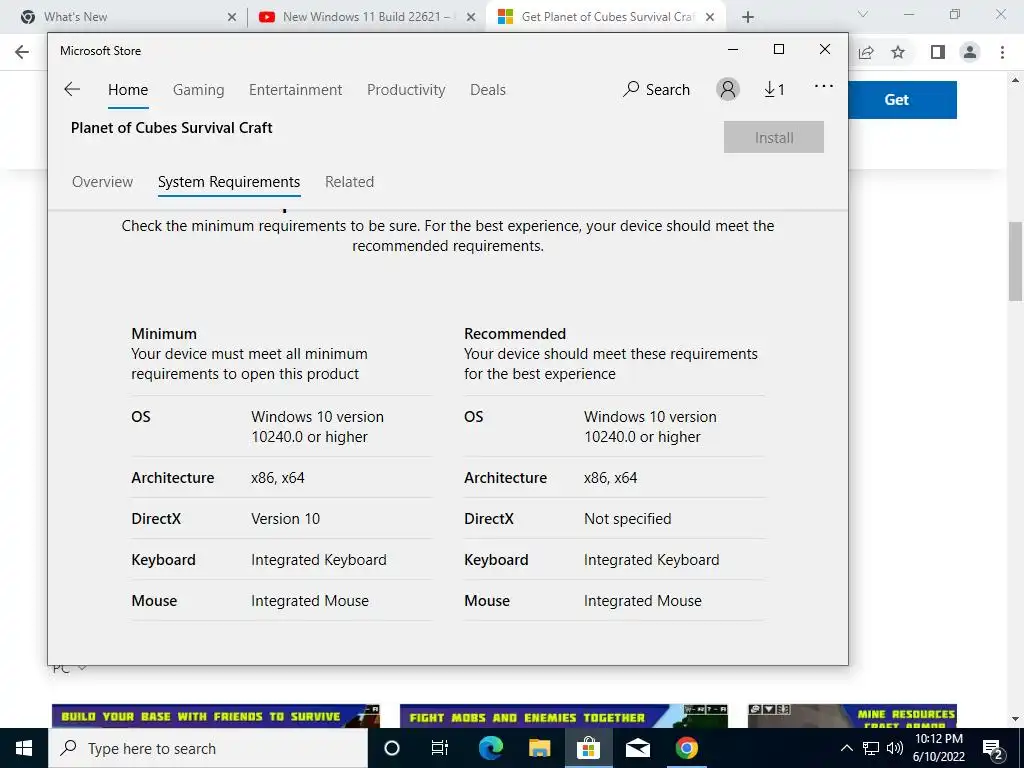Click Google Chrome taskbar icon
Screen dimensions: 1024x768
(686, 748)
